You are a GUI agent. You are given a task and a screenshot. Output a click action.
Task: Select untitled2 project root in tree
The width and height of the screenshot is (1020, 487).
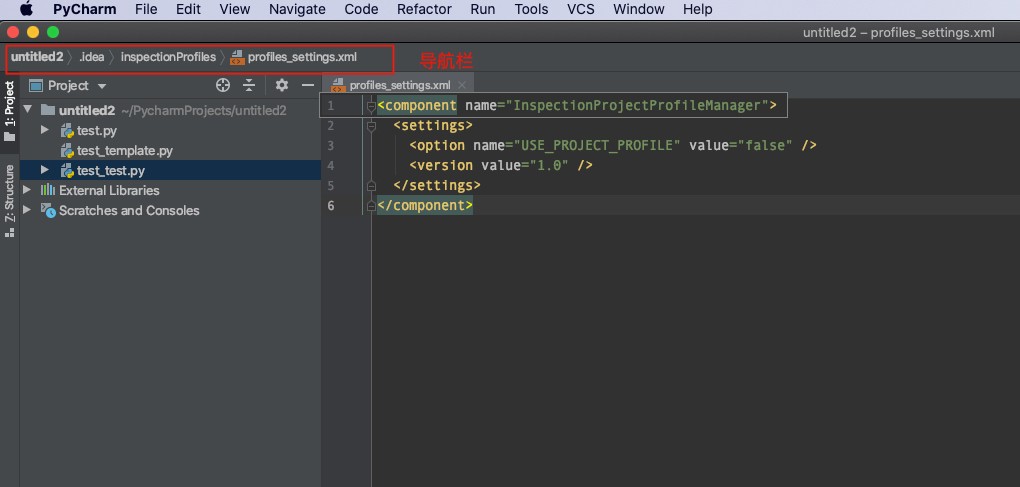tap(87, 111)
